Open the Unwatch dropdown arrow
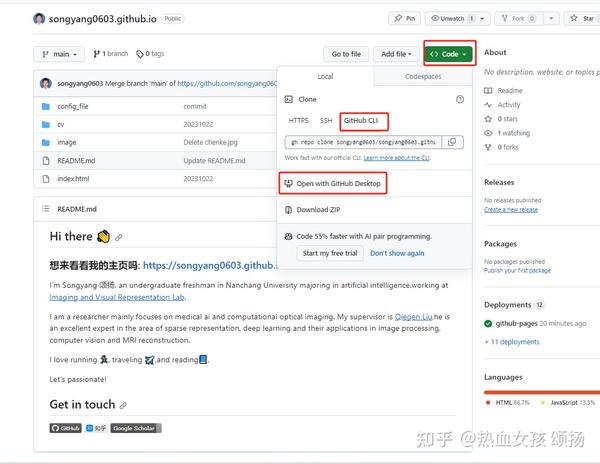Screen dimensions: 600x464 point(483,18)
